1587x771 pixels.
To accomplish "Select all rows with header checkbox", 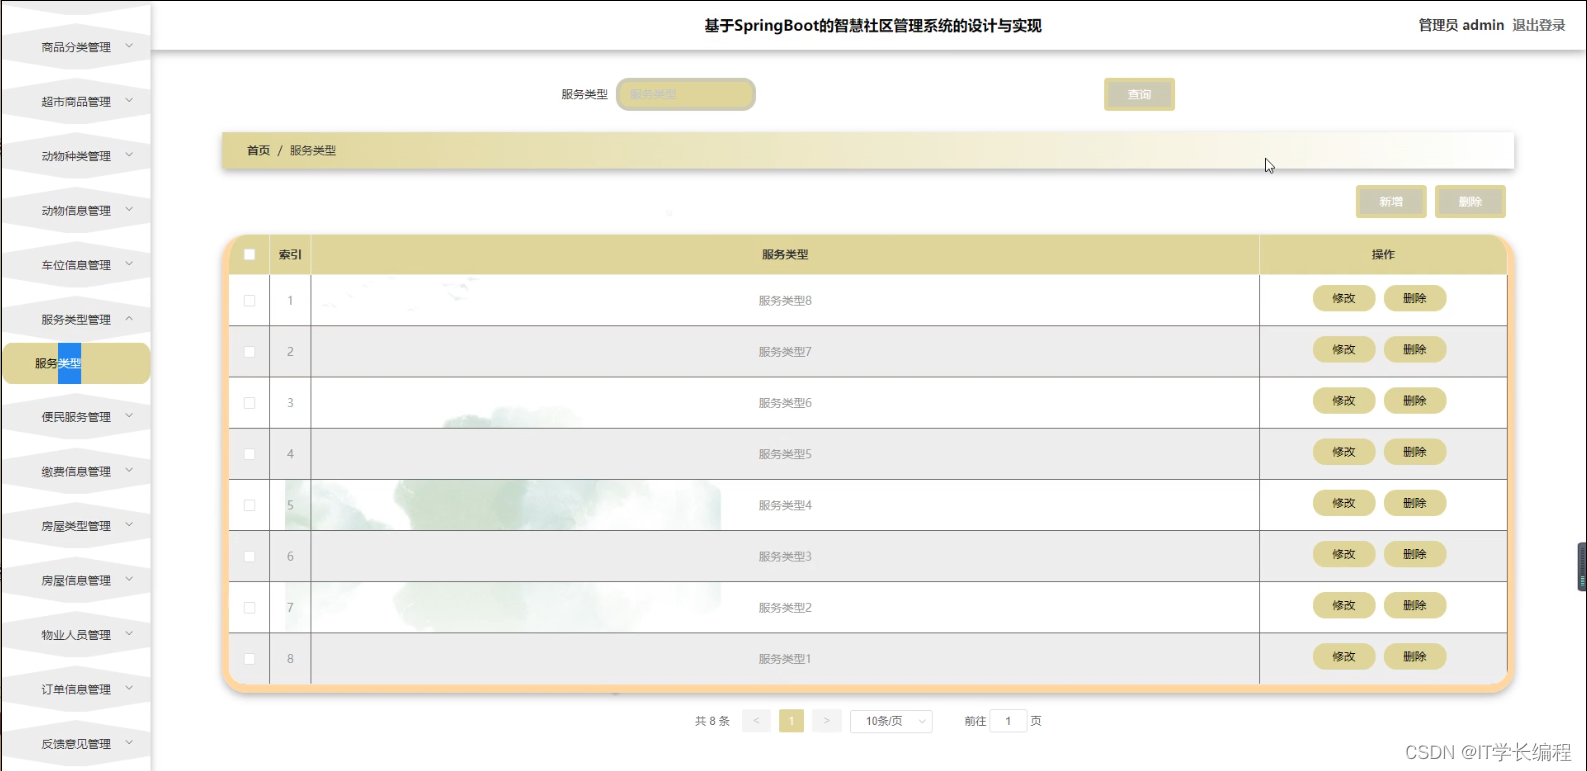I will point(249,254).
